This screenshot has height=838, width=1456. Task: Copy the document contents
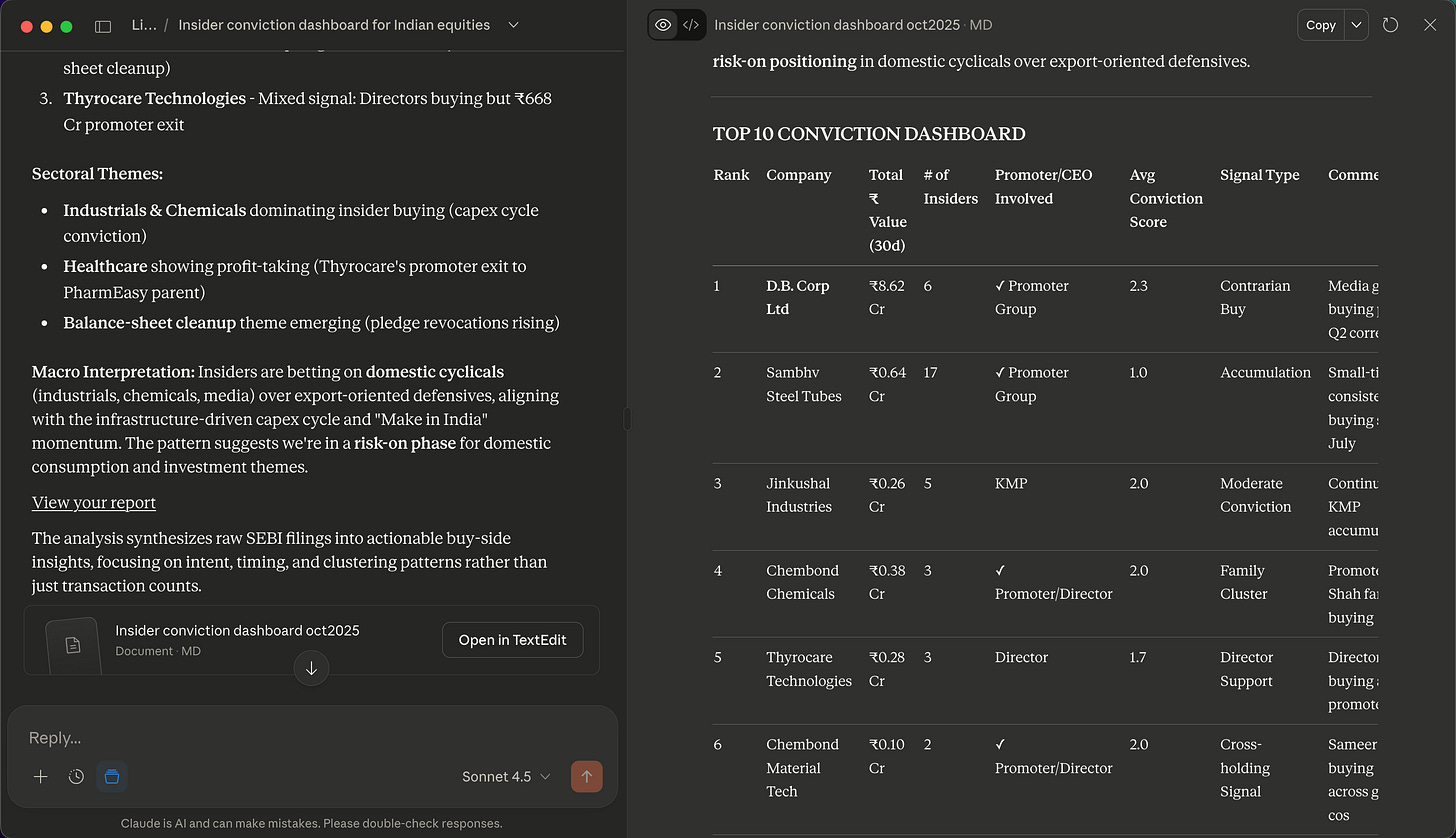coord(1321,25)
